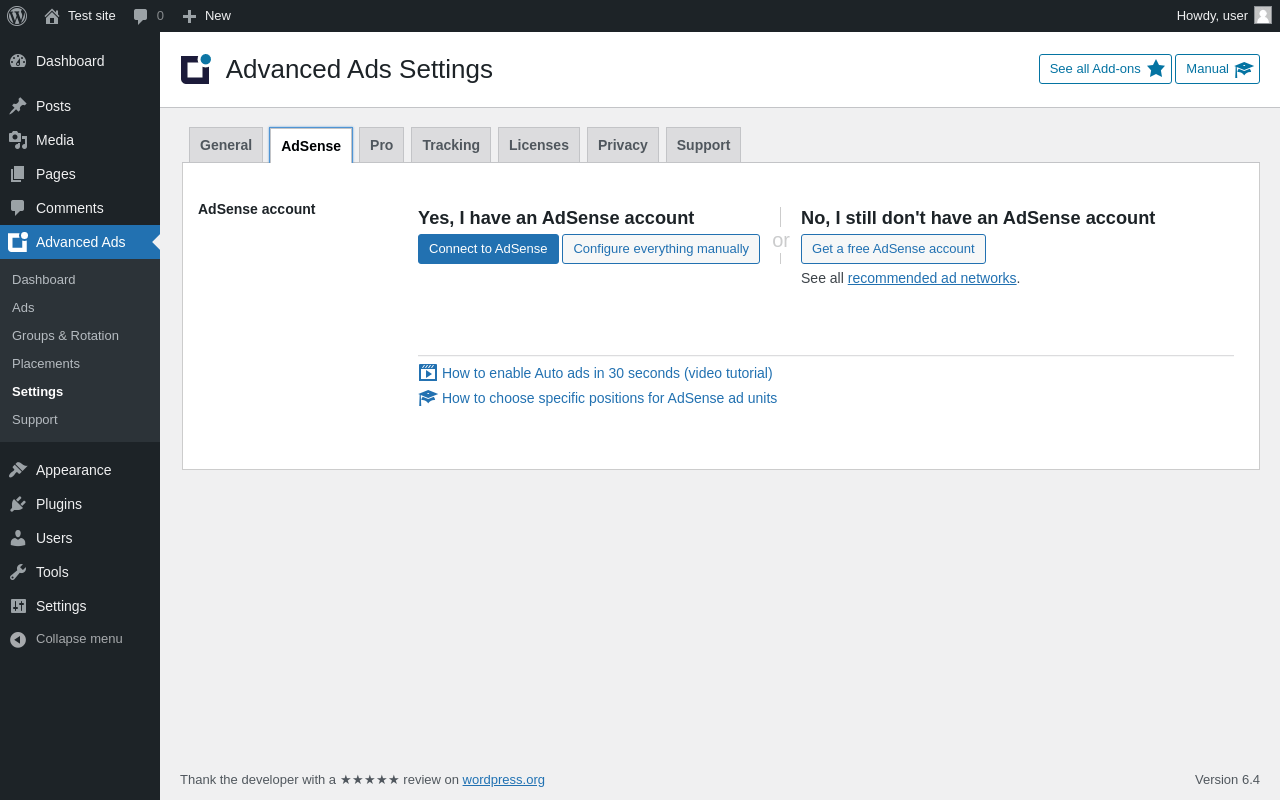Click the plus icon next to New

tap(189, 16)
